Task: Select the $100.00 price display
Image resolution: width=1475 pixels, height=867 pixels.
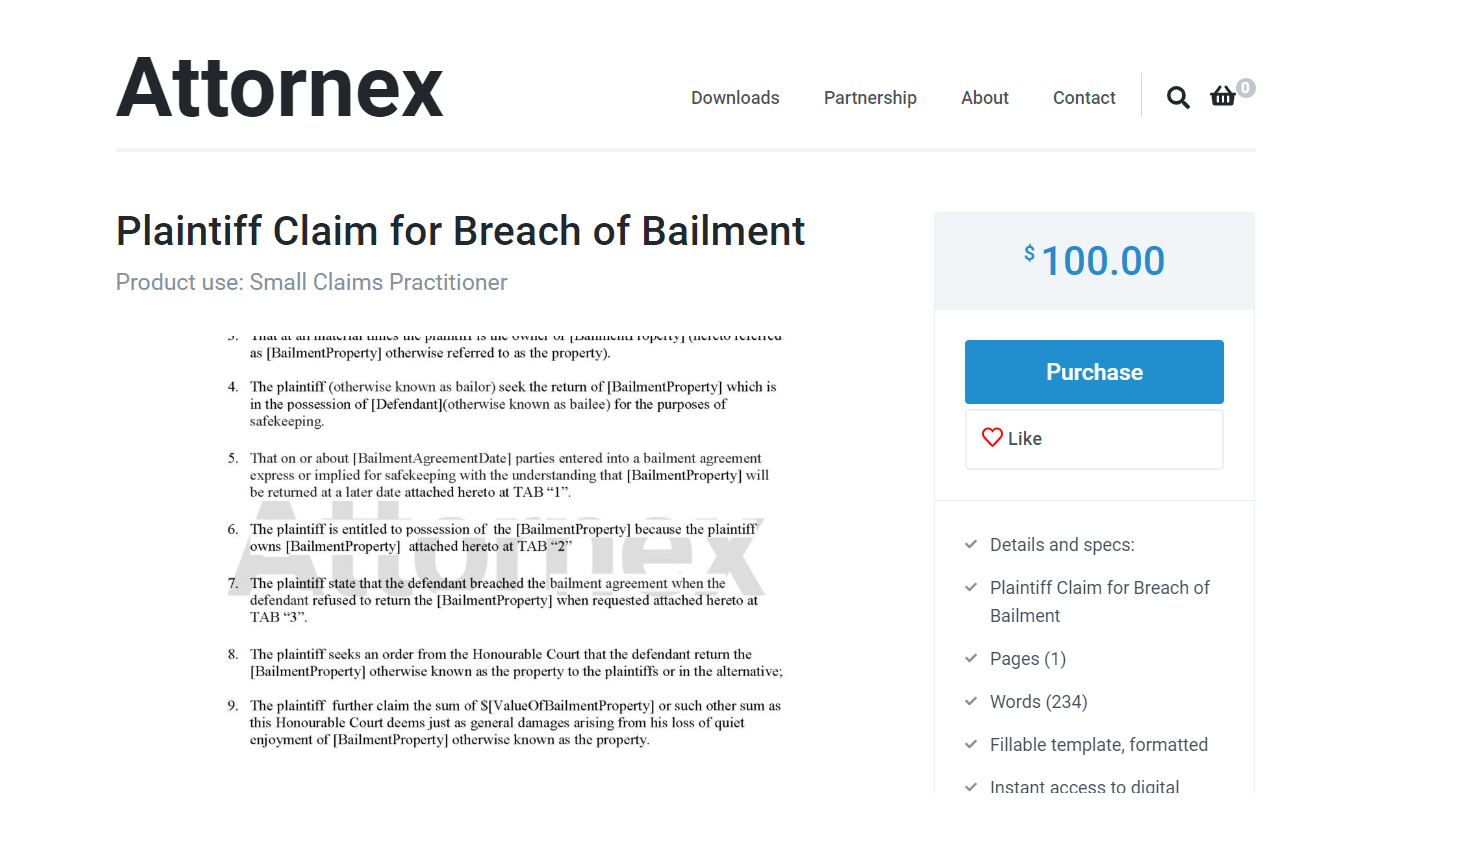Action: click(x=1093, y=260)
